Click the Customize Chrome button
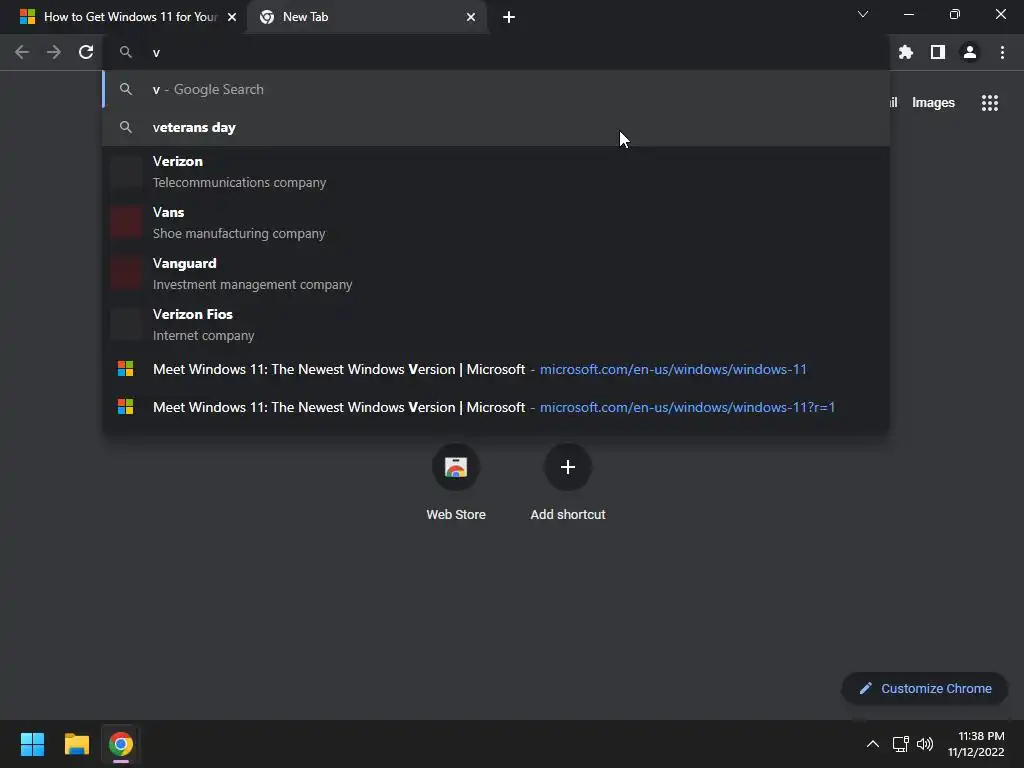The height and width of the screenshot is (768, 1024). (x=925, y=688)
